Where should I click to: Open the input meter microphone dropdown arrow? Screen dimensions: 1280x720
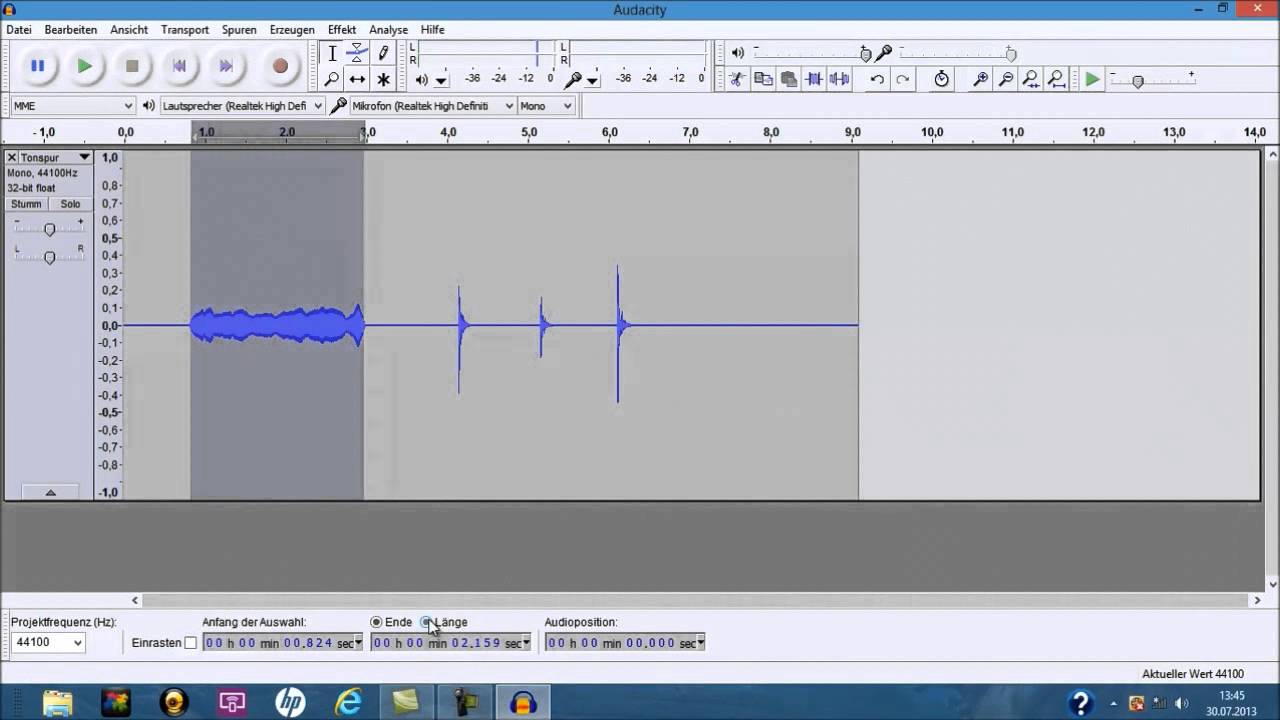tap(592, 81)
